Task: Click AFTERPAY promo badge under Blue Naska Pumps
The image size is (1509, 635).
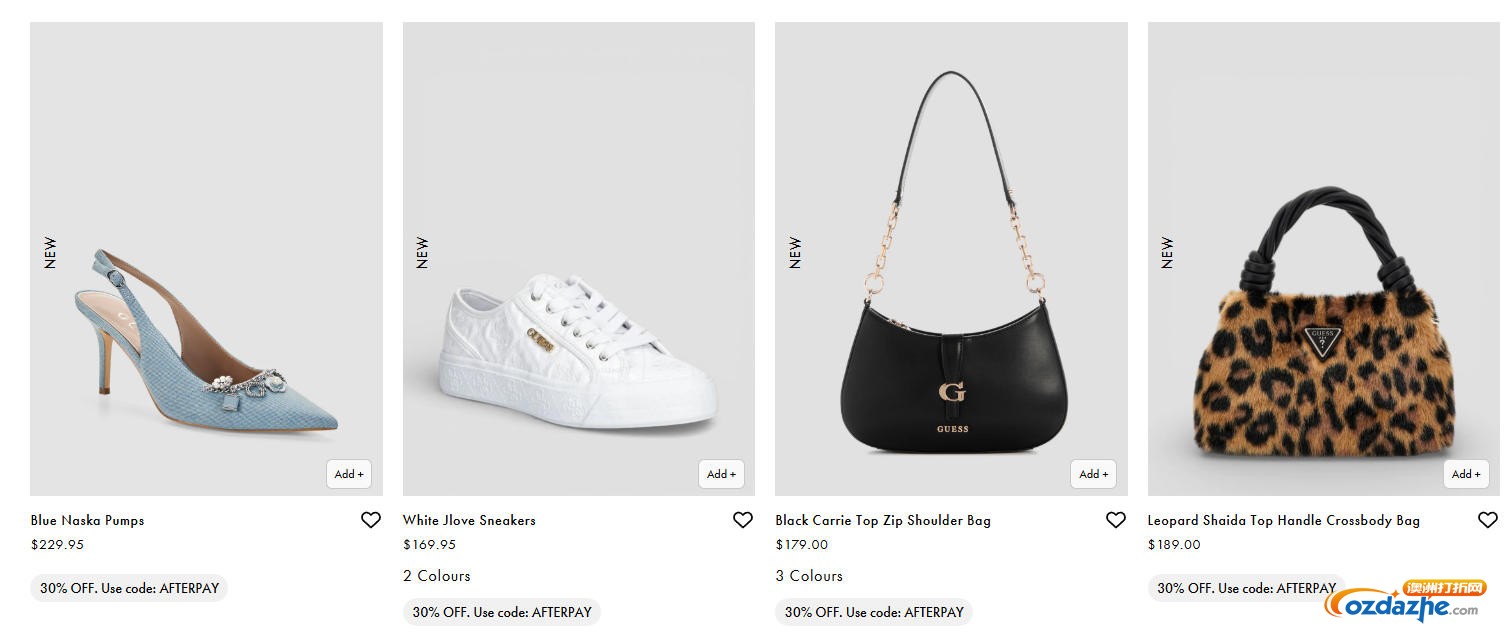Action: (129, 588)
